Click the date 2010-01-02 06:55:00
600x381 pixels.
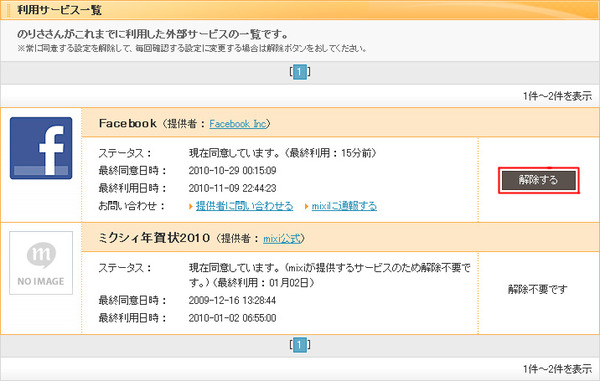(232, 318)
